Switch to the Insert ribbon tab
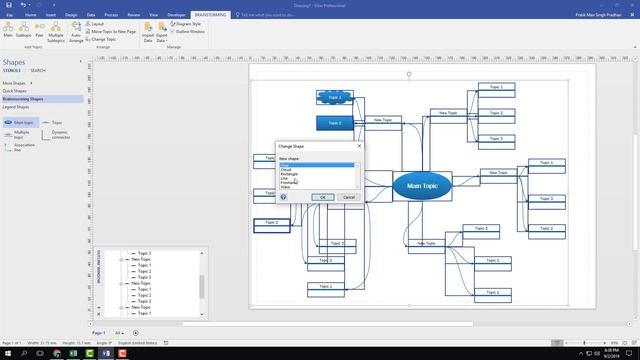The image size is (640, 360). pos(51,15)
